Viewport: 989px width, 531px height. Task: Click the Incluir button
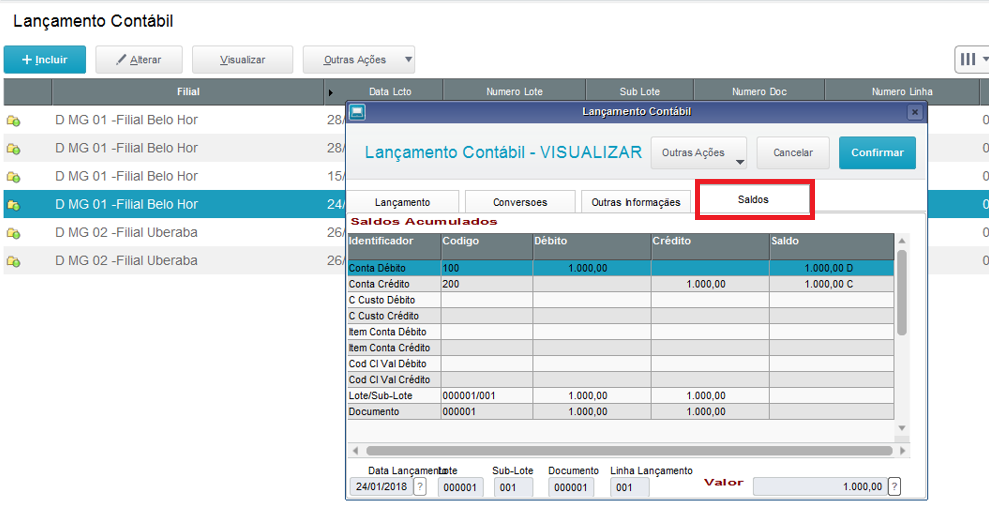[45, 59]
